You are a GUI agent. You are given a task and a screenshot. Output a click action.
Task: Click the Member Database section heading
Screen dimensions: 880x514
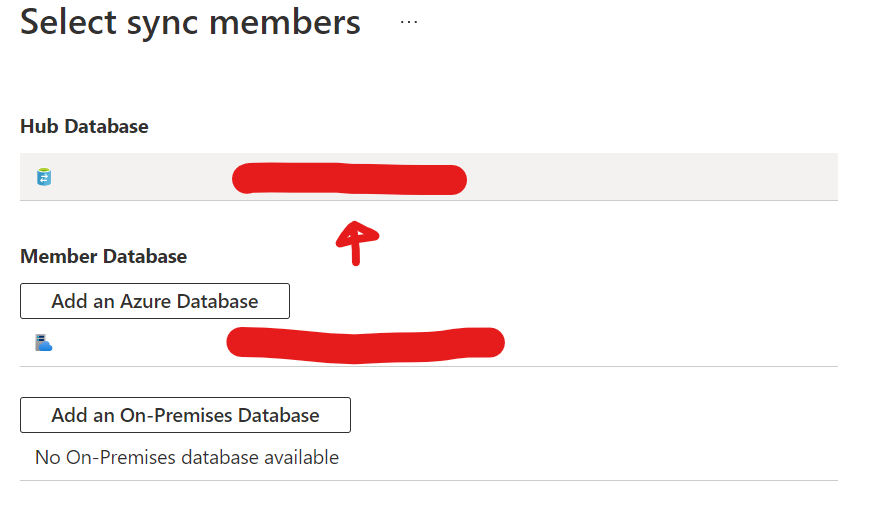pyautogui.click(x=103, y=256)
